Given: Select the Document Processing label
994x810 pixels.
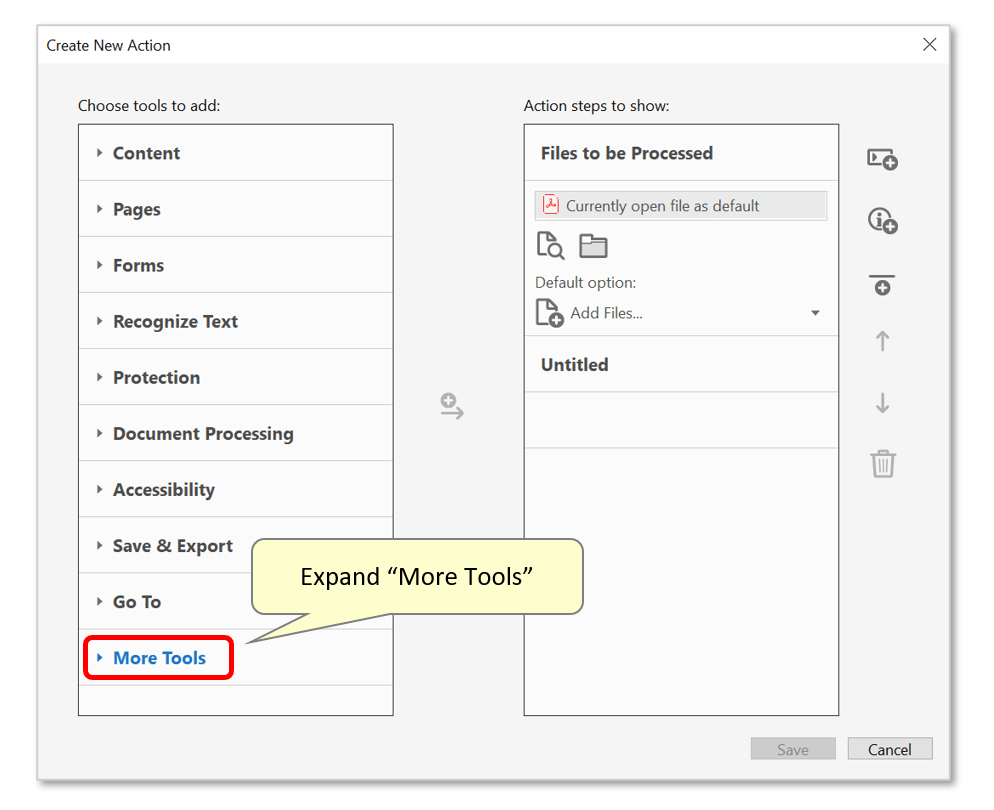Looking at the screenshot, I should pyautogui.click(x=203, y=434).
